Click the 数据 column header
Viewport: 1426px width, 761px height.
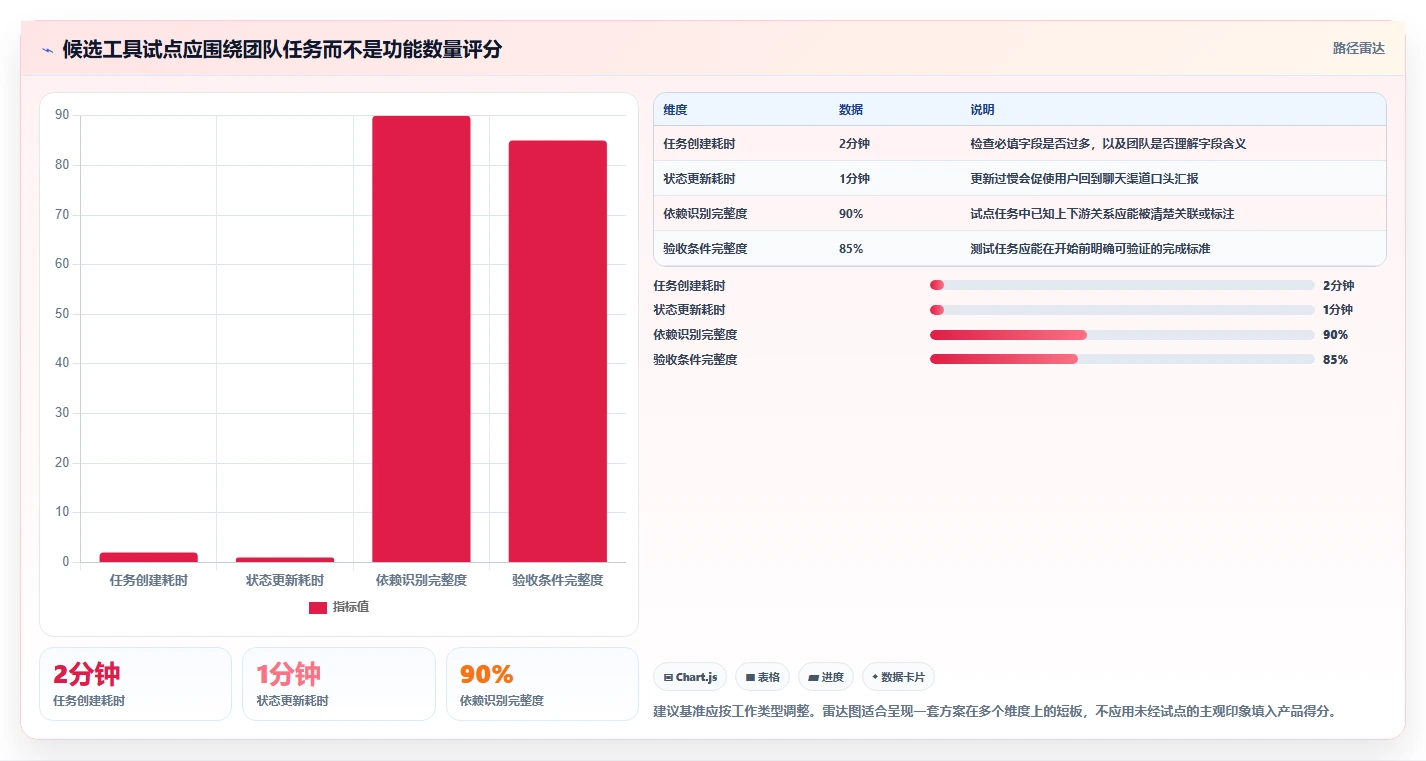851,110
